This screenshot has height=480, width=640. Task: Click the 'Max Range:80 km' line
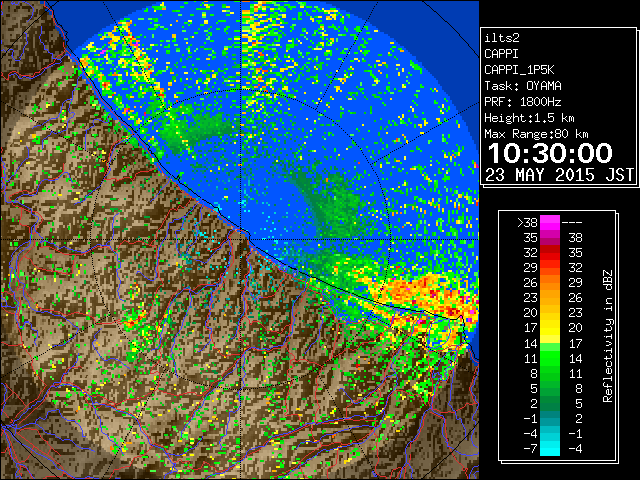(536, 134)
